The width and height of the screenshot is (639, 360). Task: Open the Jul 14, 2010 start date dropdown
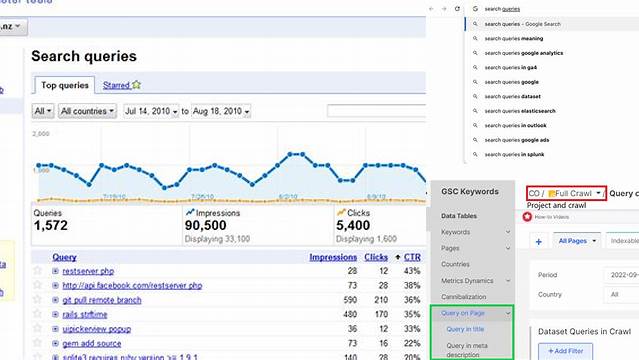coord(151,111)
